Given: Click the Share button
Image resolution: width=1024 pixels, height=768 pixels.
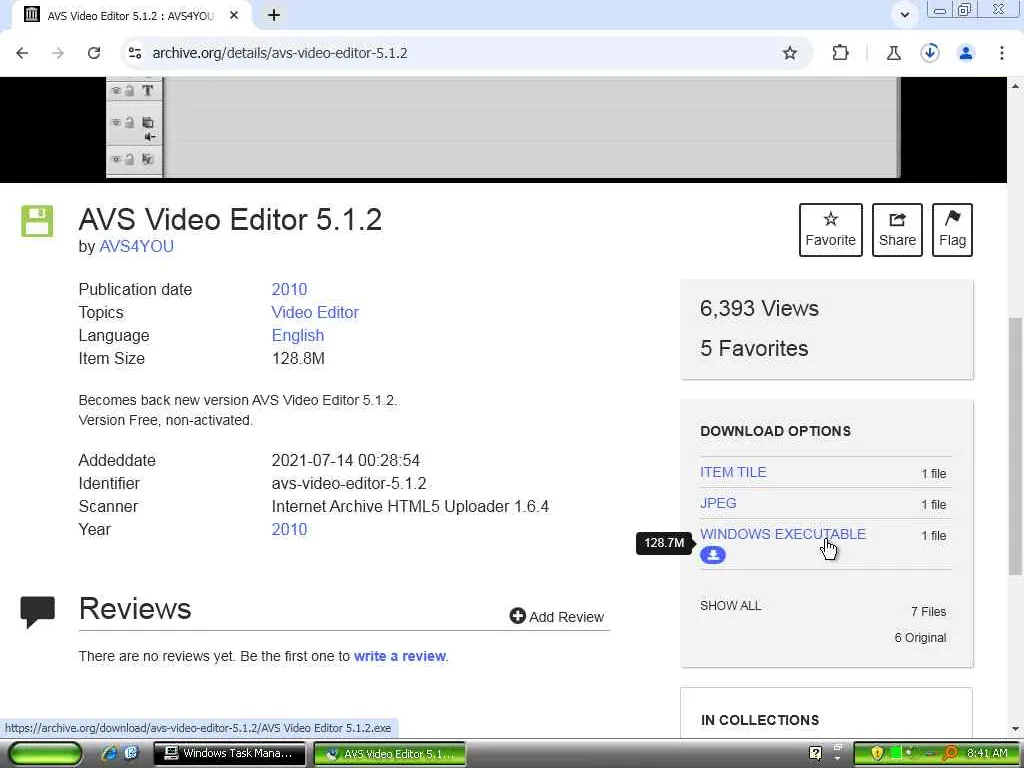Looking at the screenshot, I should pyautogui.click(x=897, y=230).
